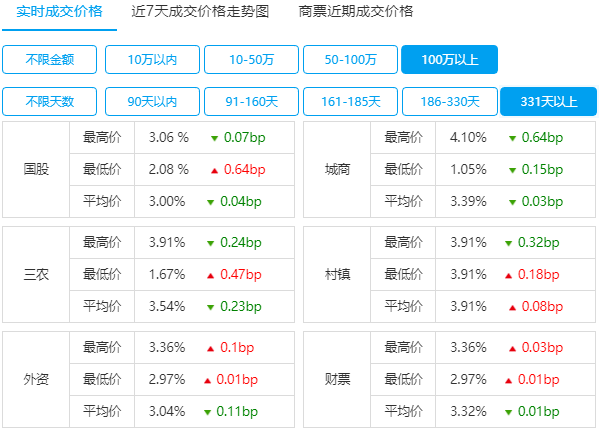The height and width of the screenshot is (432, 600).
Task: Open the 实时成交价格 tab
Action: coord(59,11)
